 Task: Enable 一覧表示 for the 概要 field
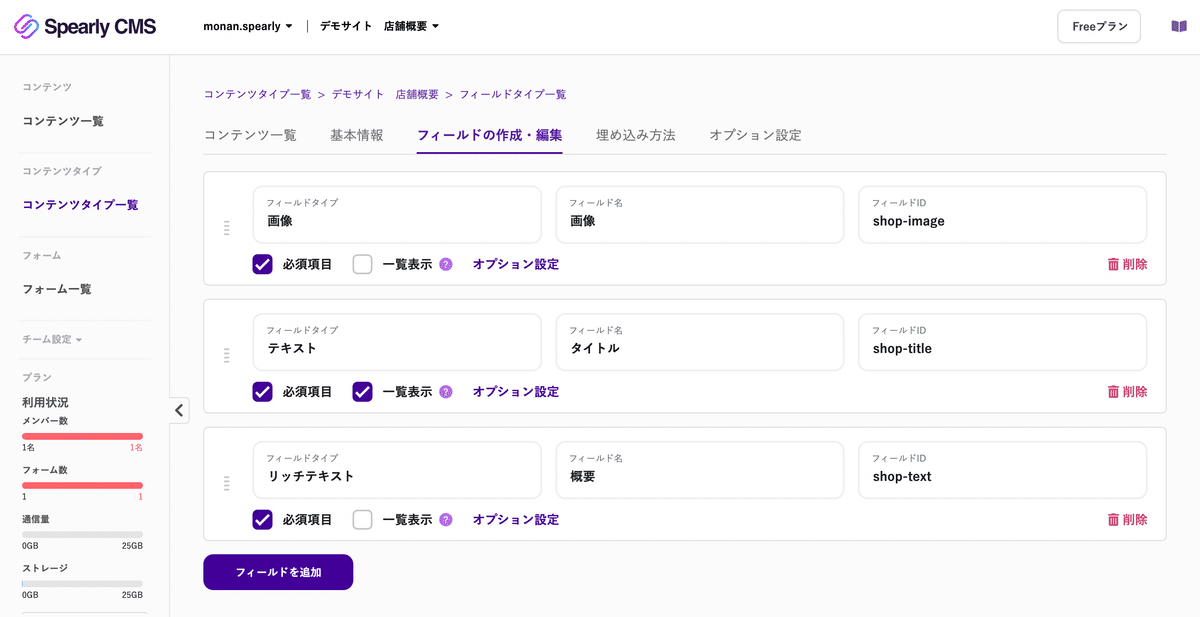(x=362, y=520)
